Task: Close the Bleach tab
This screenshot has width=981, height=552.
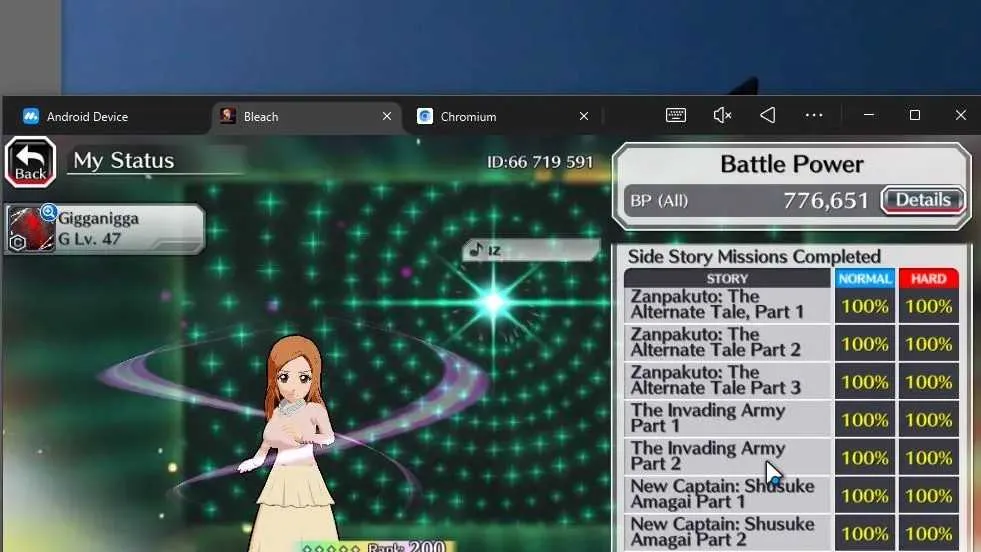Action: pyautogui.click(x=387, y=116)
